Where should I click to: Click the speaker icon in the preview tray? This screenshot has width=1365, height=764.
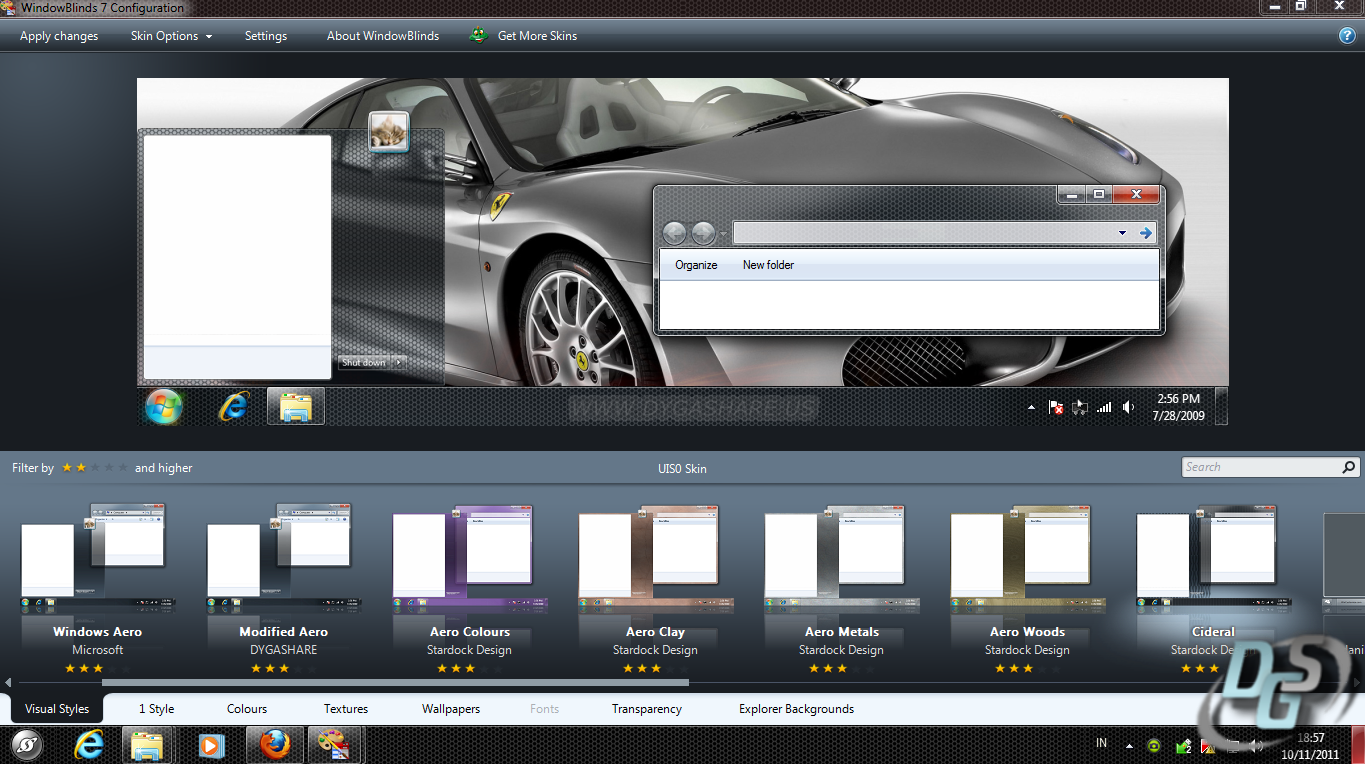click(x=1128, y=407)
